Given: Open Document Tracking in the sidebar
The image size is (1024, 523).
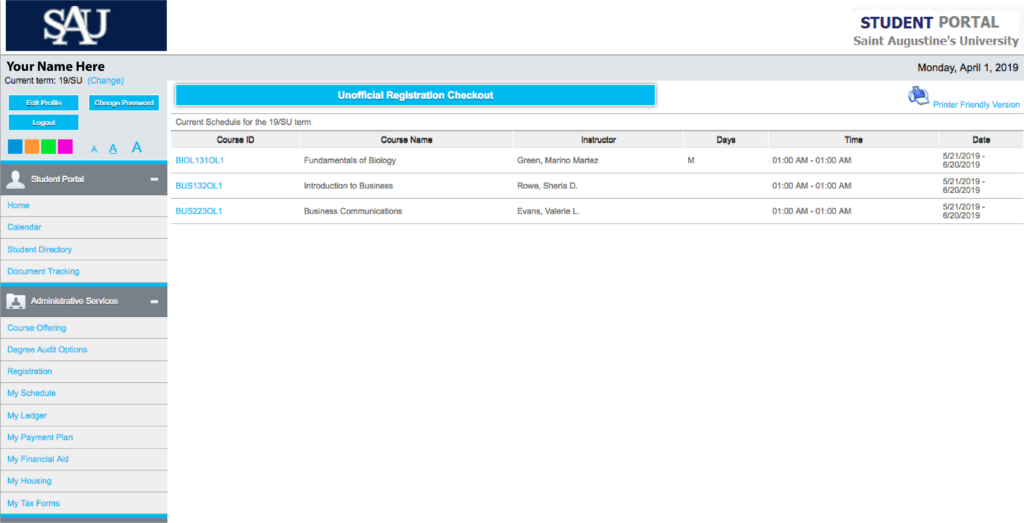Looking at the screenshot, I should tap(84, 271).
